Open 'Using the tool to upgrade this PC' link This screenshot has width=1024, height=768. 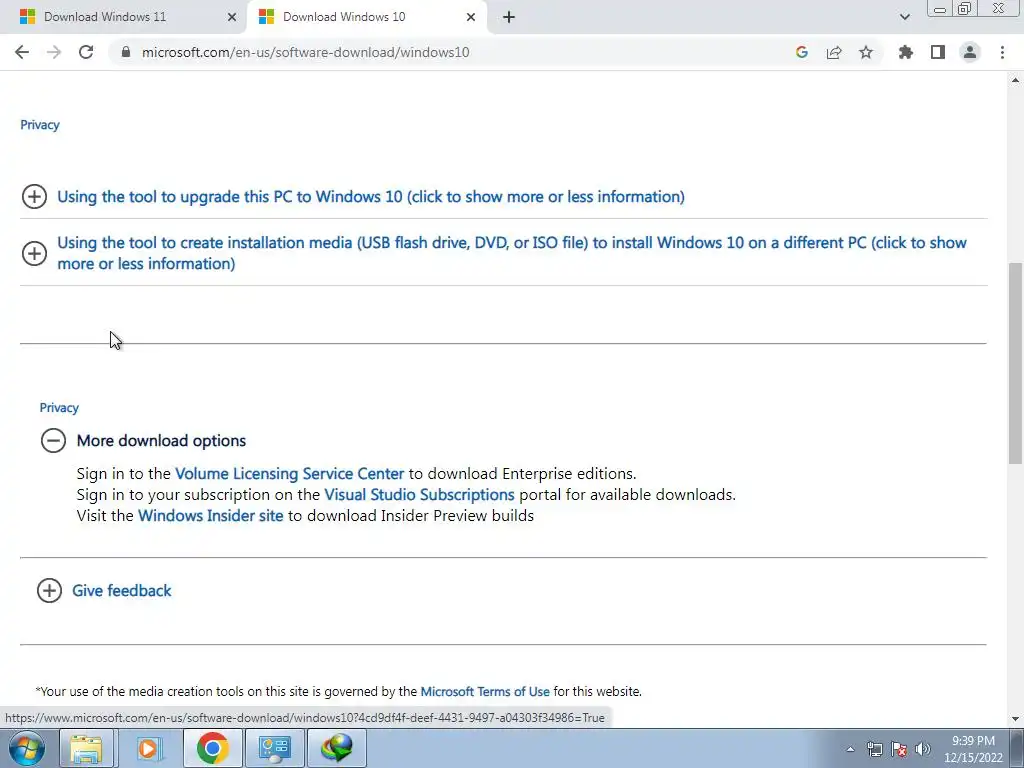click(371, 197)
